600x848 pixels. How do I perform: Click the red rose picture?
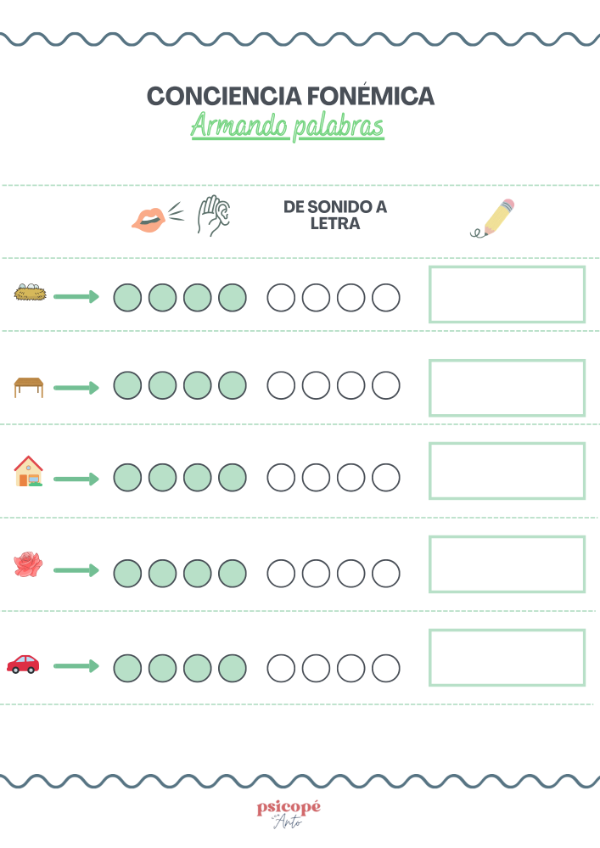[x=28, y=564]
